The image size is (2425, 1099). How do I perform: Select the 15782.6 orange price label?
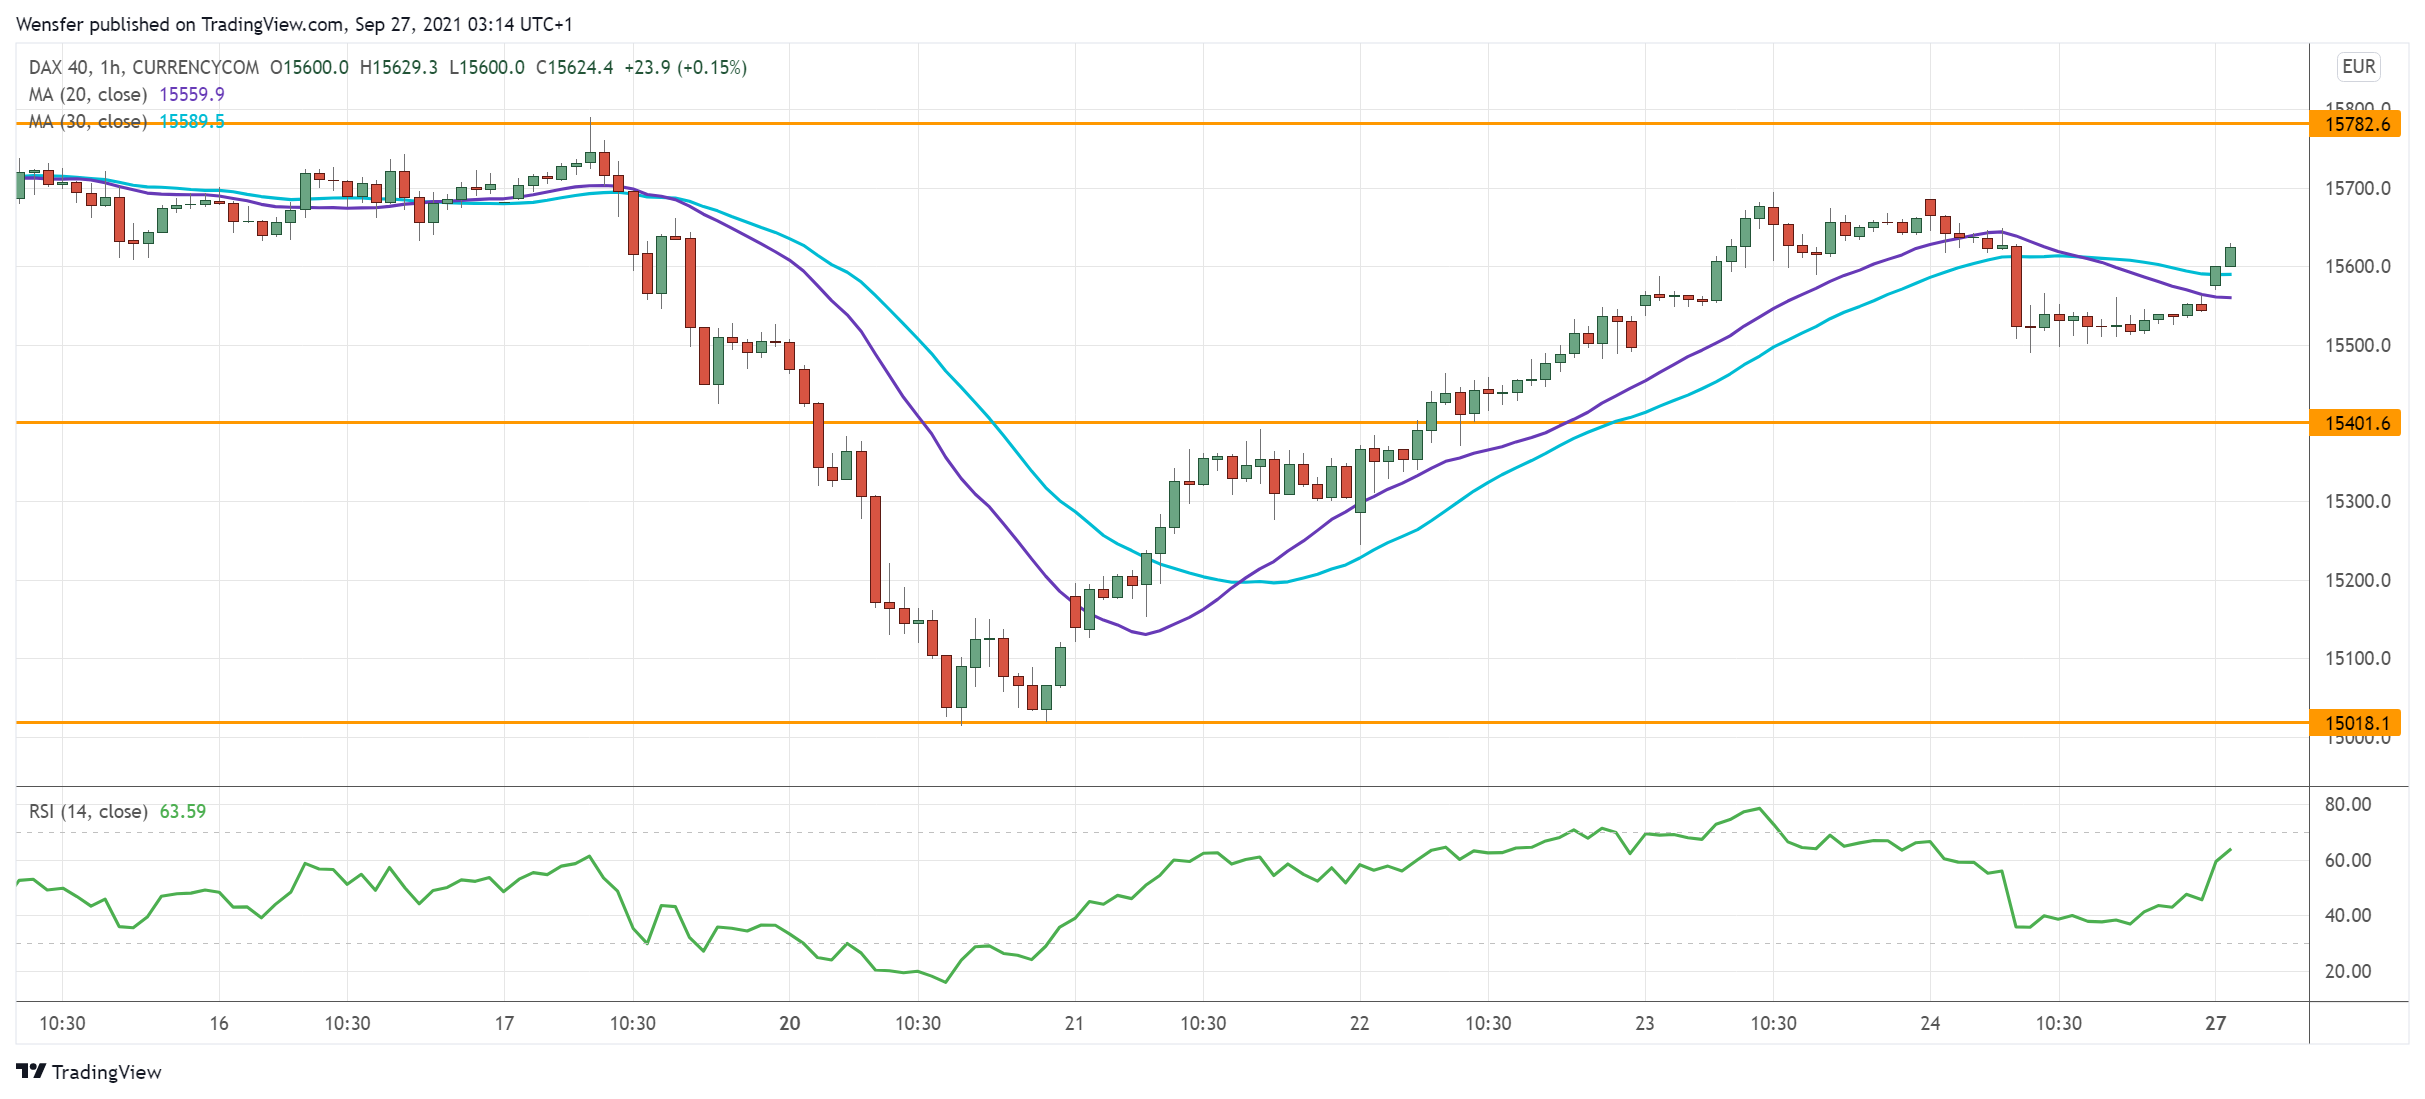click(2355, 124)
